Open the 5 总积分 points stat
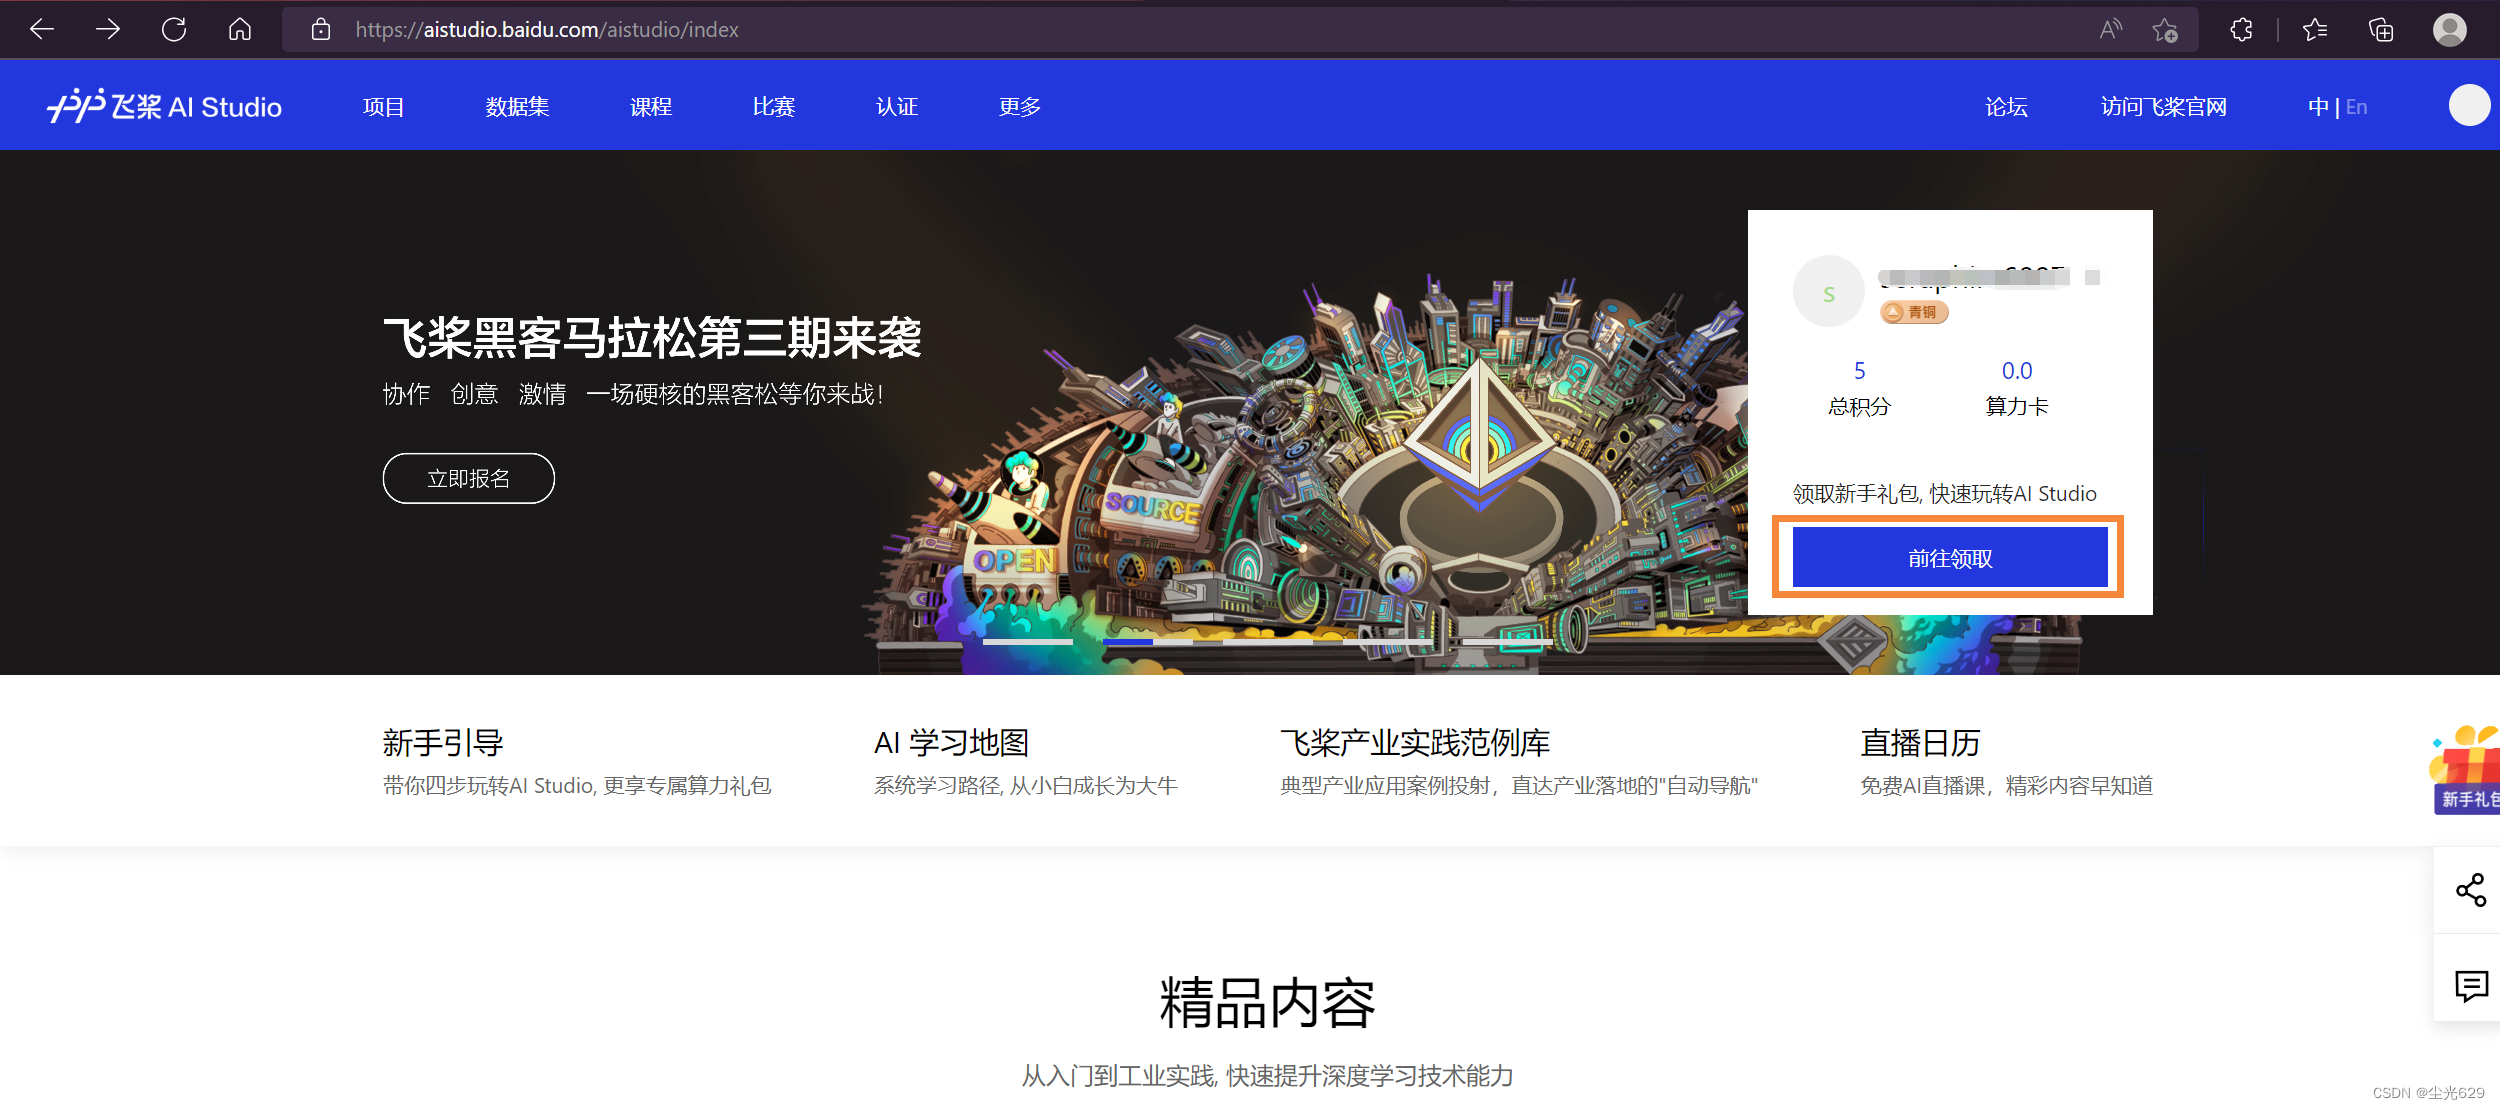The height and width of the screenshot is (1109, 2500). point(1860,388)
